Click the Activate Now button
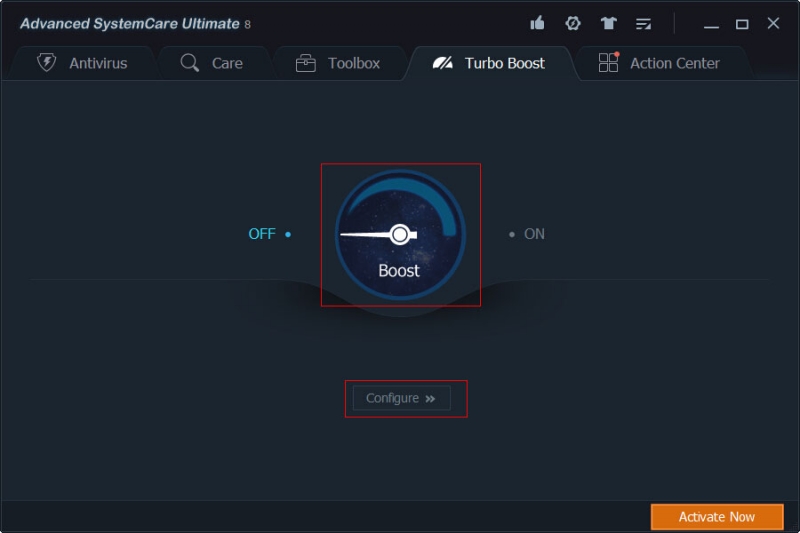 pos(717,517)
